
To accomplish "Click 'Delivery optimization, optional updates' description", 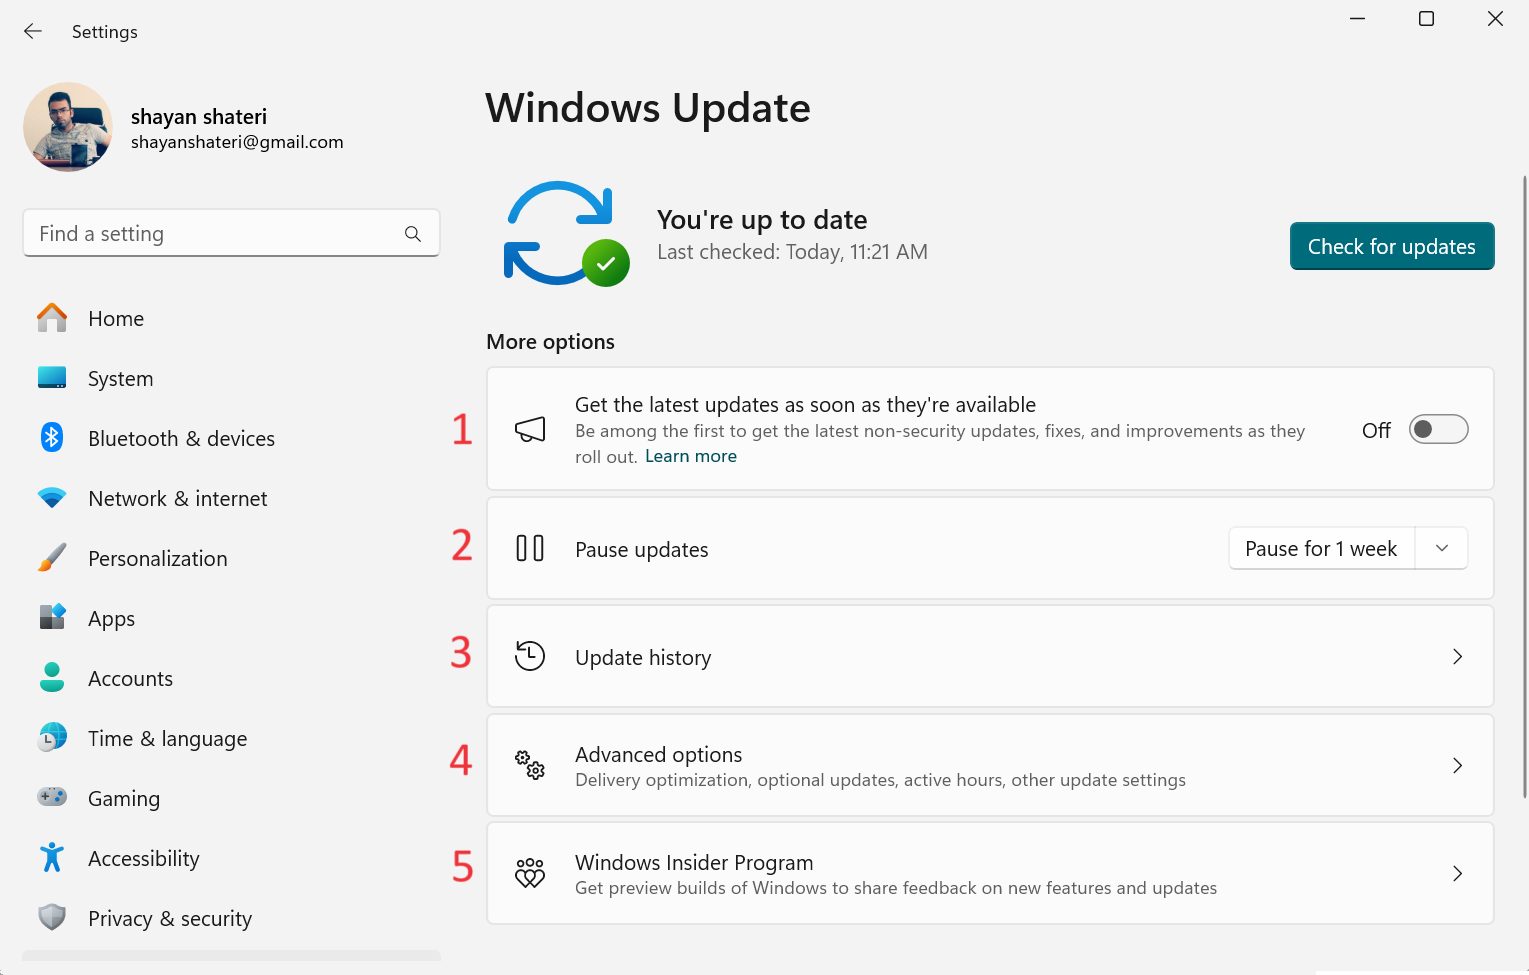I will tap(880, 780).
